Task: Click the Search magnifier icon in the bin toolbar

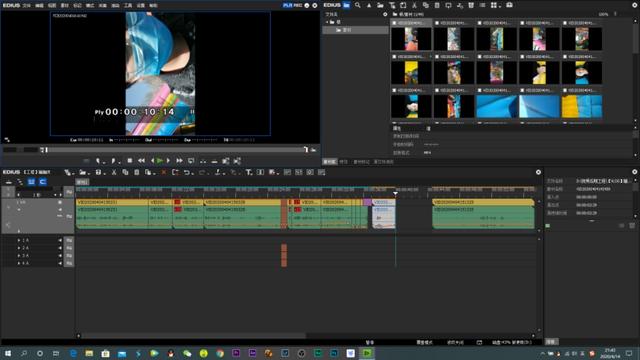Action: pos(358,5)
